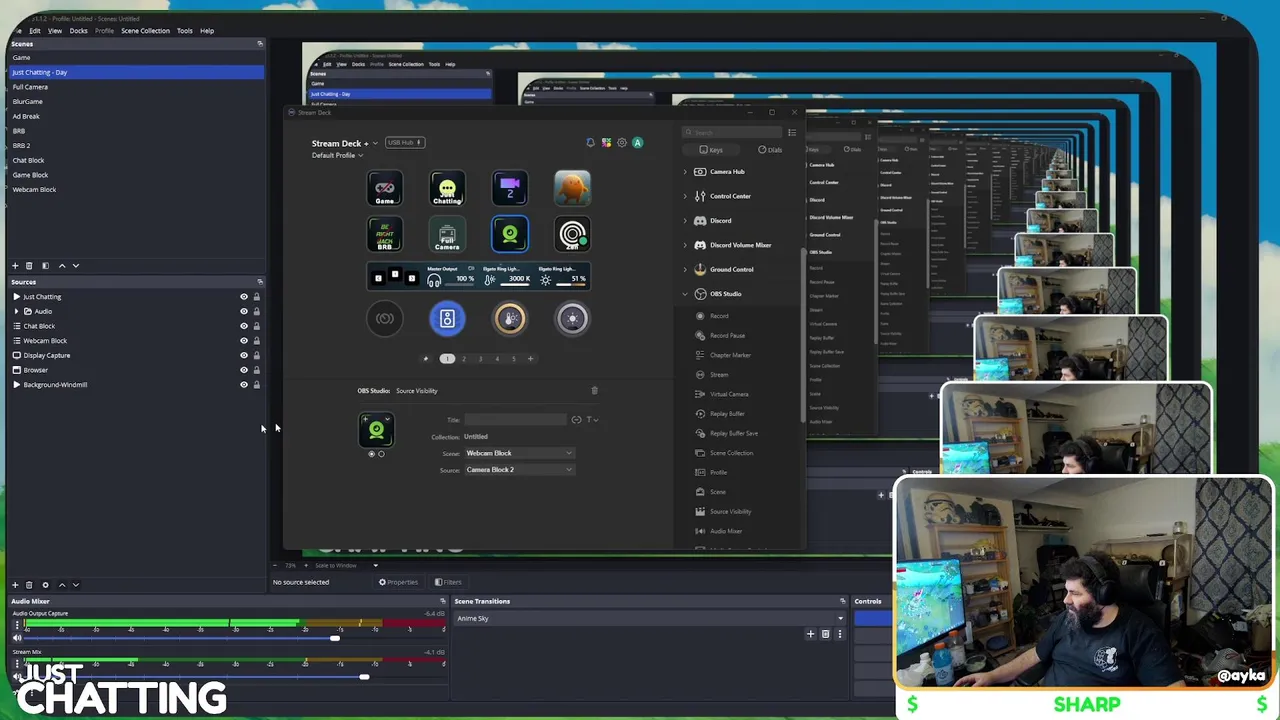This screenshot has width=1280, height=720.
Task: Hide the Display Capture source
Action: click(x=243, y=355)
